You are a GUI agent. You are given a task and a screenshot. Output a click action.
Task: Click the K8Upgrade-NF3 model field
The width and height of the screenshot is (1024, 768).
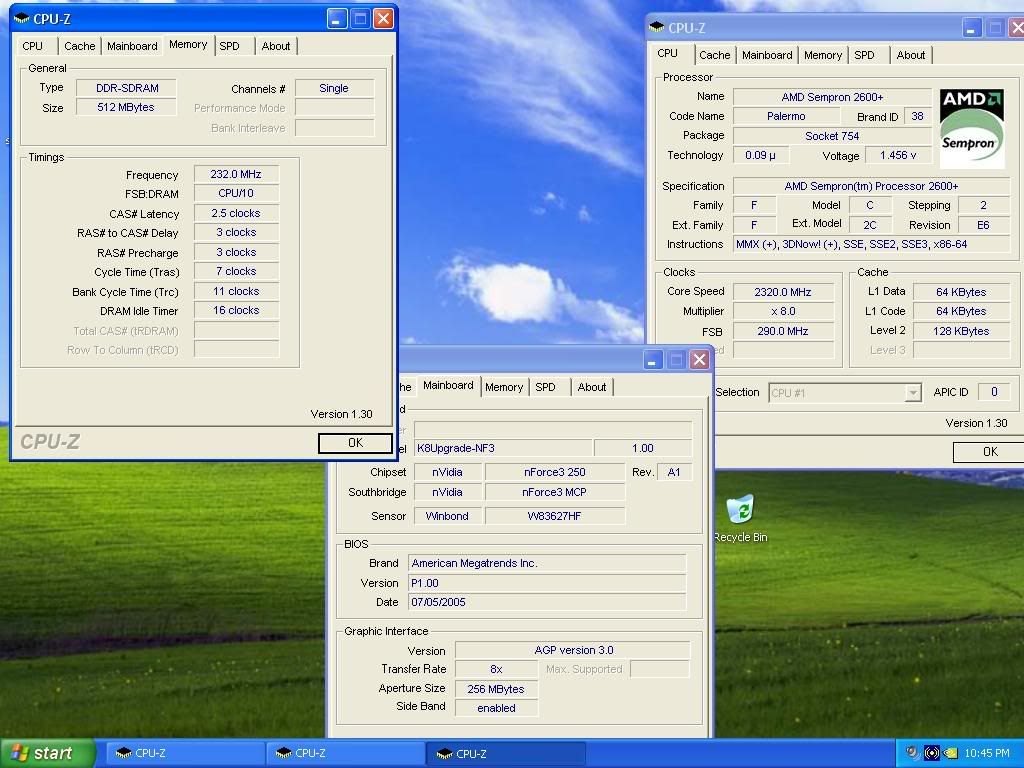(x=503, y=448)
